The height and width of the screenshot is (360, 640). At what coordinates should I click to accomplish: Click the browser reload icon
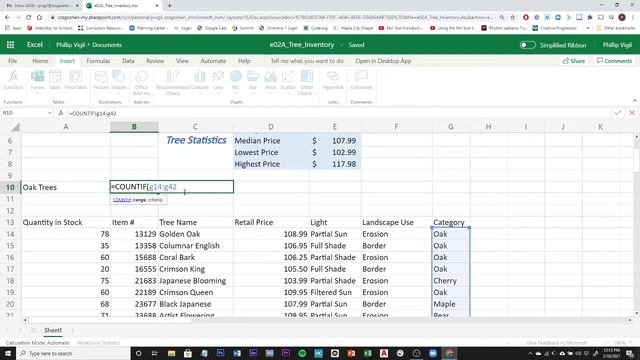(28, 18)
